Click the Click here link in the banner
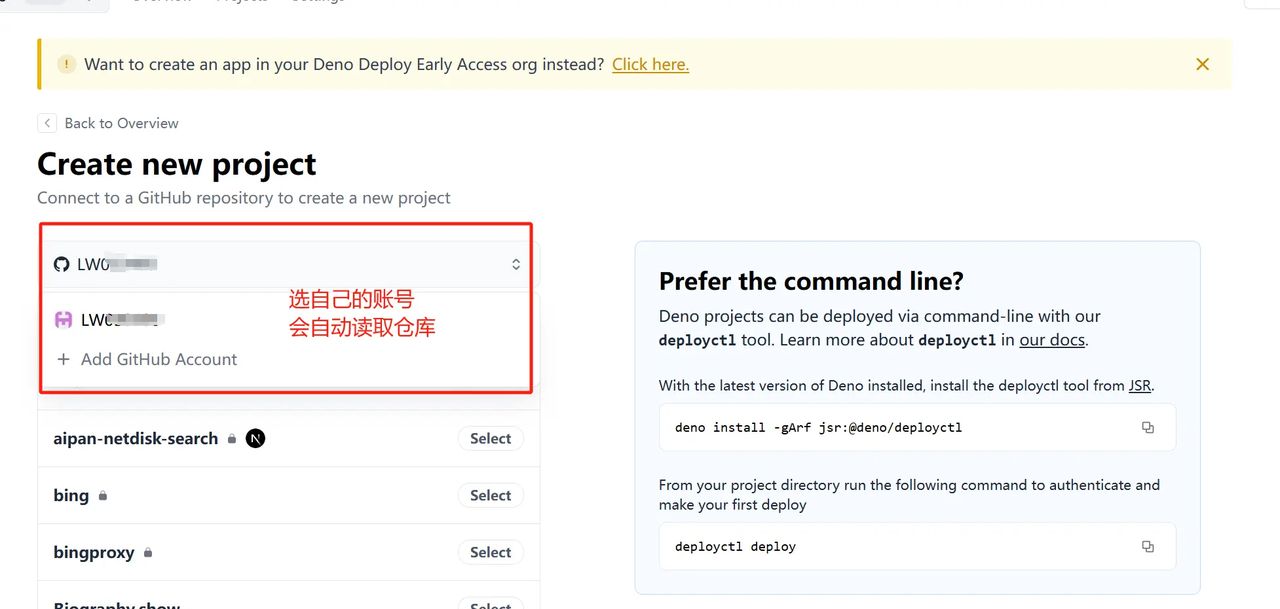Screen dimensions: 1280x609 (649, 63)
